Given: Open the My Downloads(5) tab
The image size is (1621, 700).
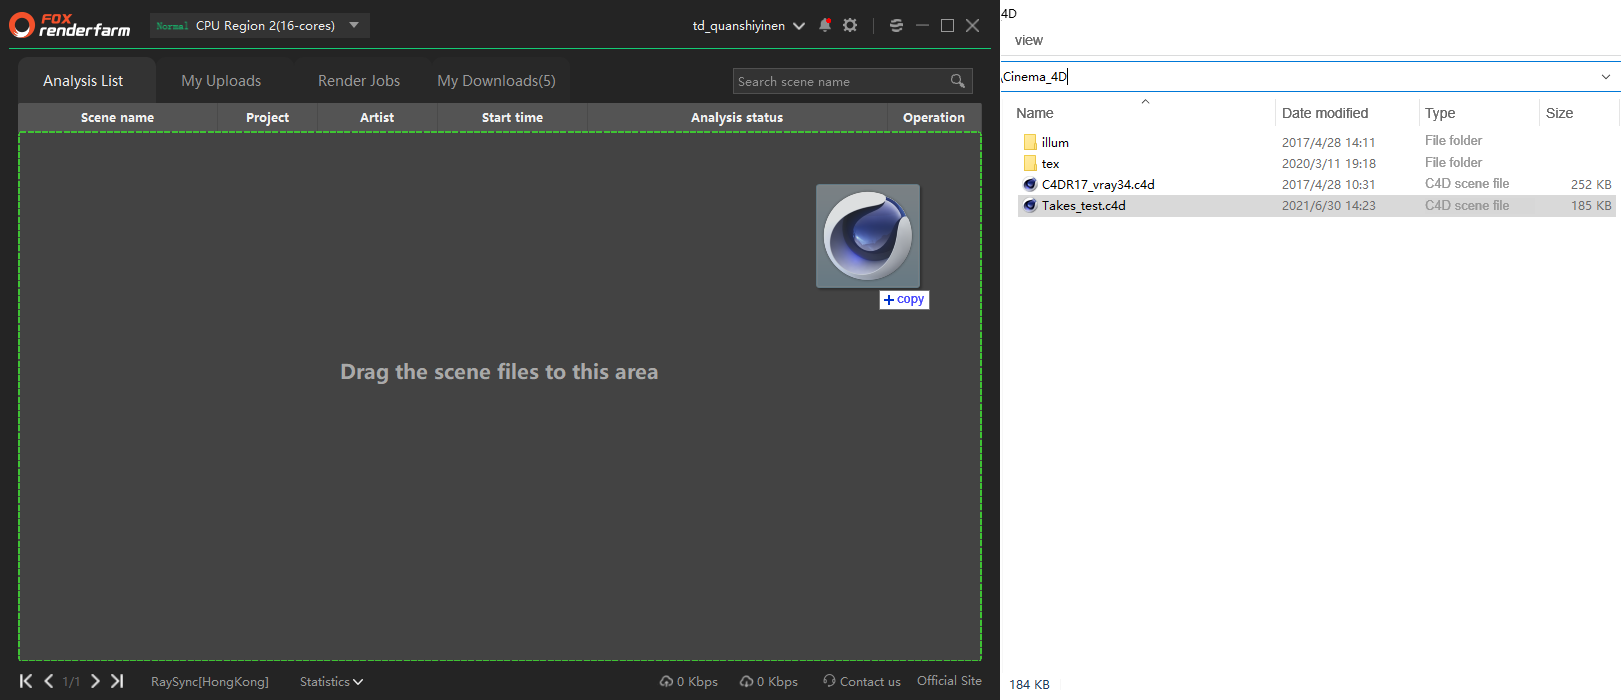Looking at the screenshot, I should (x=497, y=81).
